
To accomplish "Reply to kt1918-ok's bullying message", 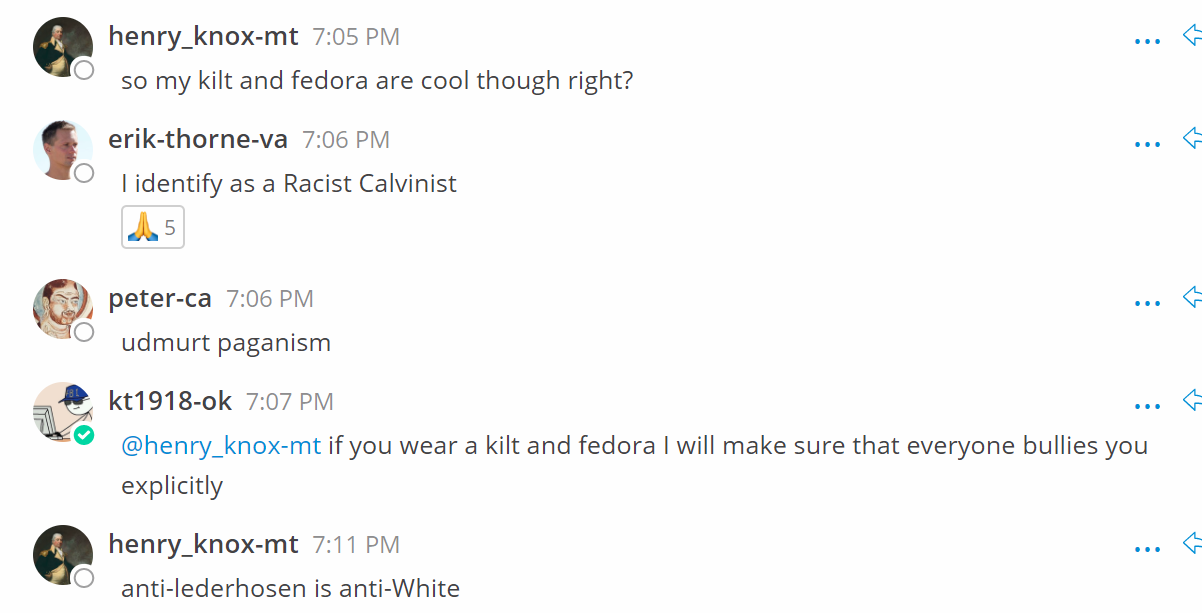I will tap(1192, 401).
